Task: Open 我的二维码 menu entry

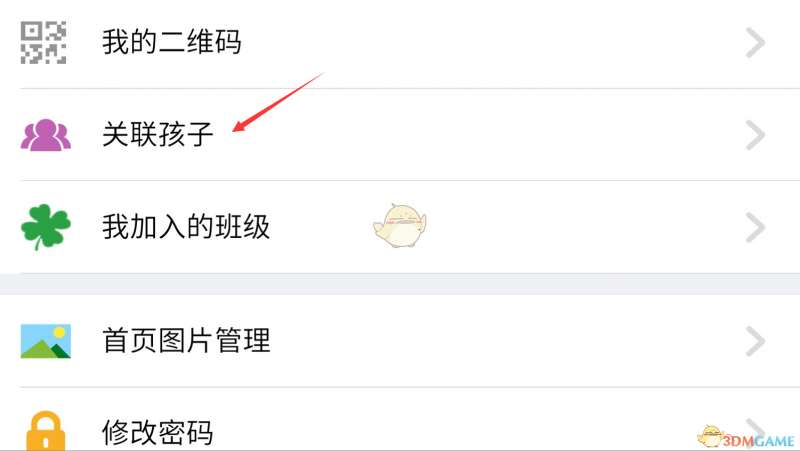Action: point(400,43)
